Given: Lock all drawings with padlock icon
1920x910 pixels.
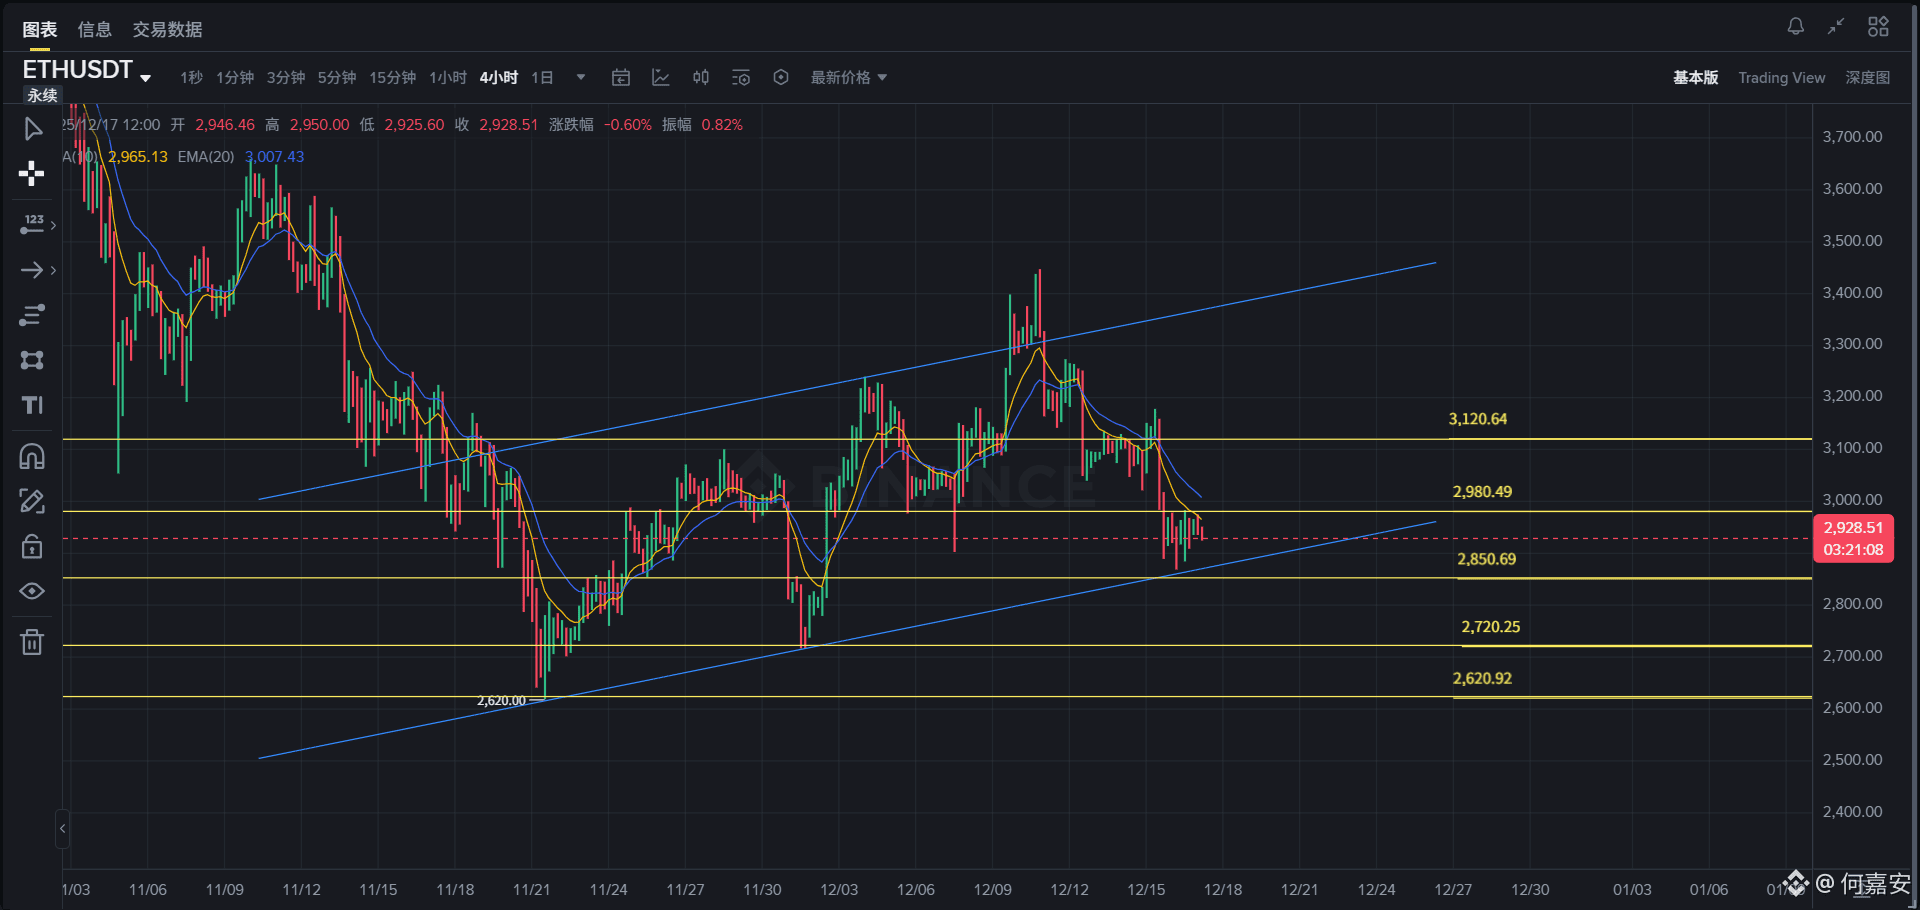Looking at the screenshot, I should pyautogui.click(x=32, y=546).
